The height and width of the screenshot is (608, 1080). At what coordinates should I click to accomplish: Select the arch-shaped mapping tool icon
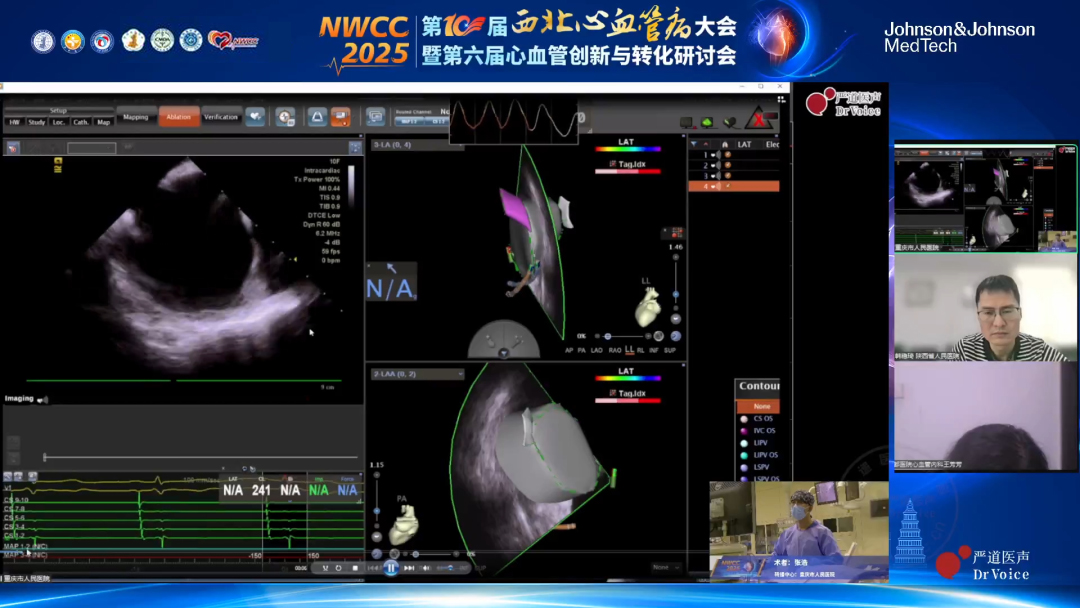[317, 117]
